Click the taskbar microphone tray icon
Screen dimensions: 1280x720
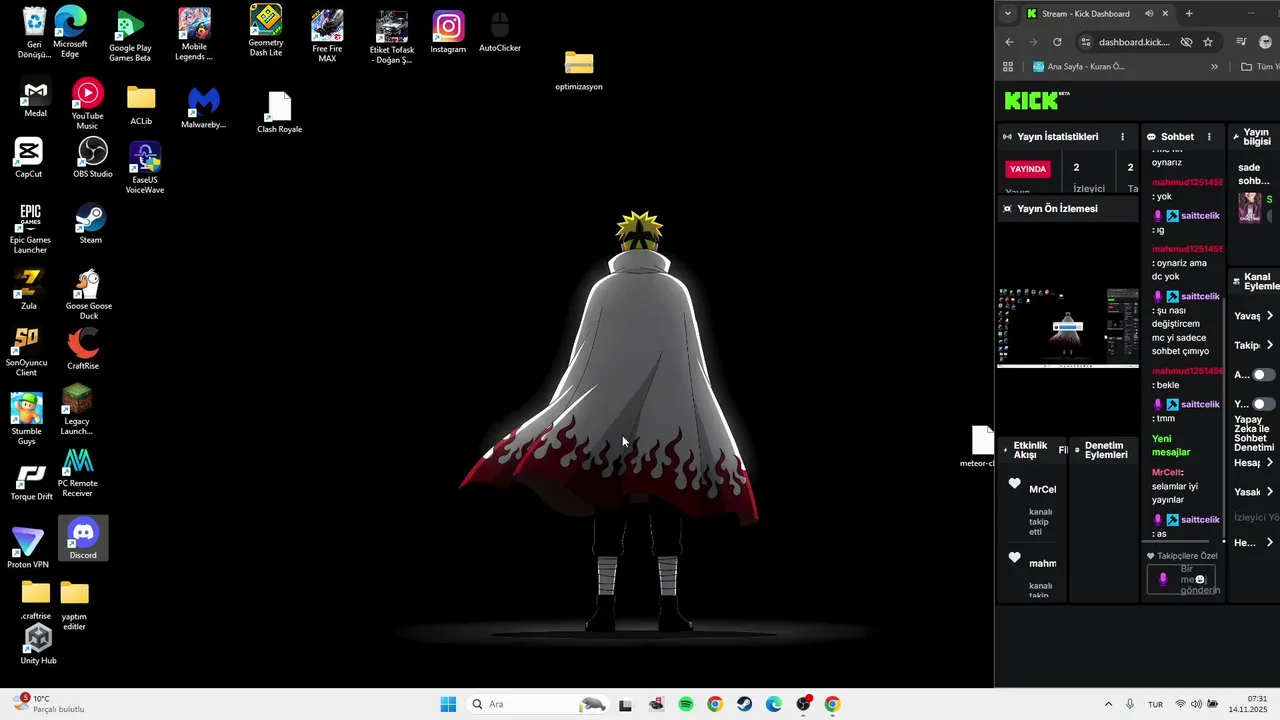tap(1130, 704)
